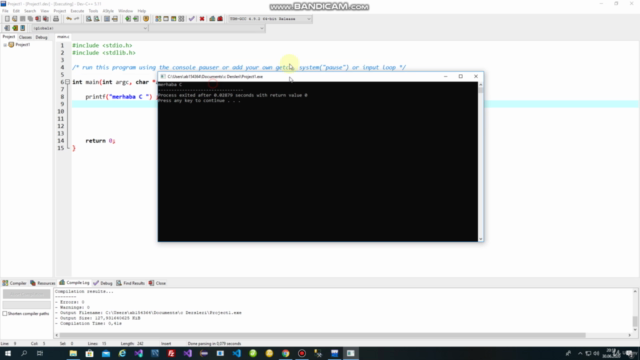Viewport: 640px width, 360px height.
Task: Click the Close file toolbar icon
Action: pos(38,19)
